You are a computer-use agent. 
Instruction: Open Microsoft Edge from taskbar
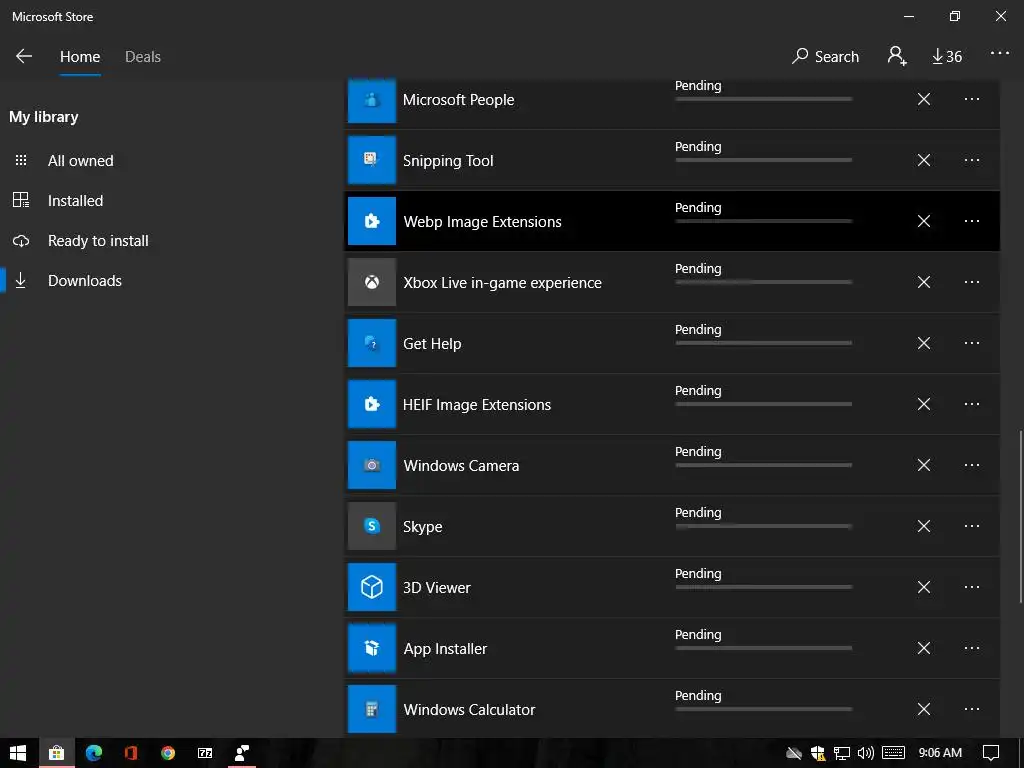(94, 753)
